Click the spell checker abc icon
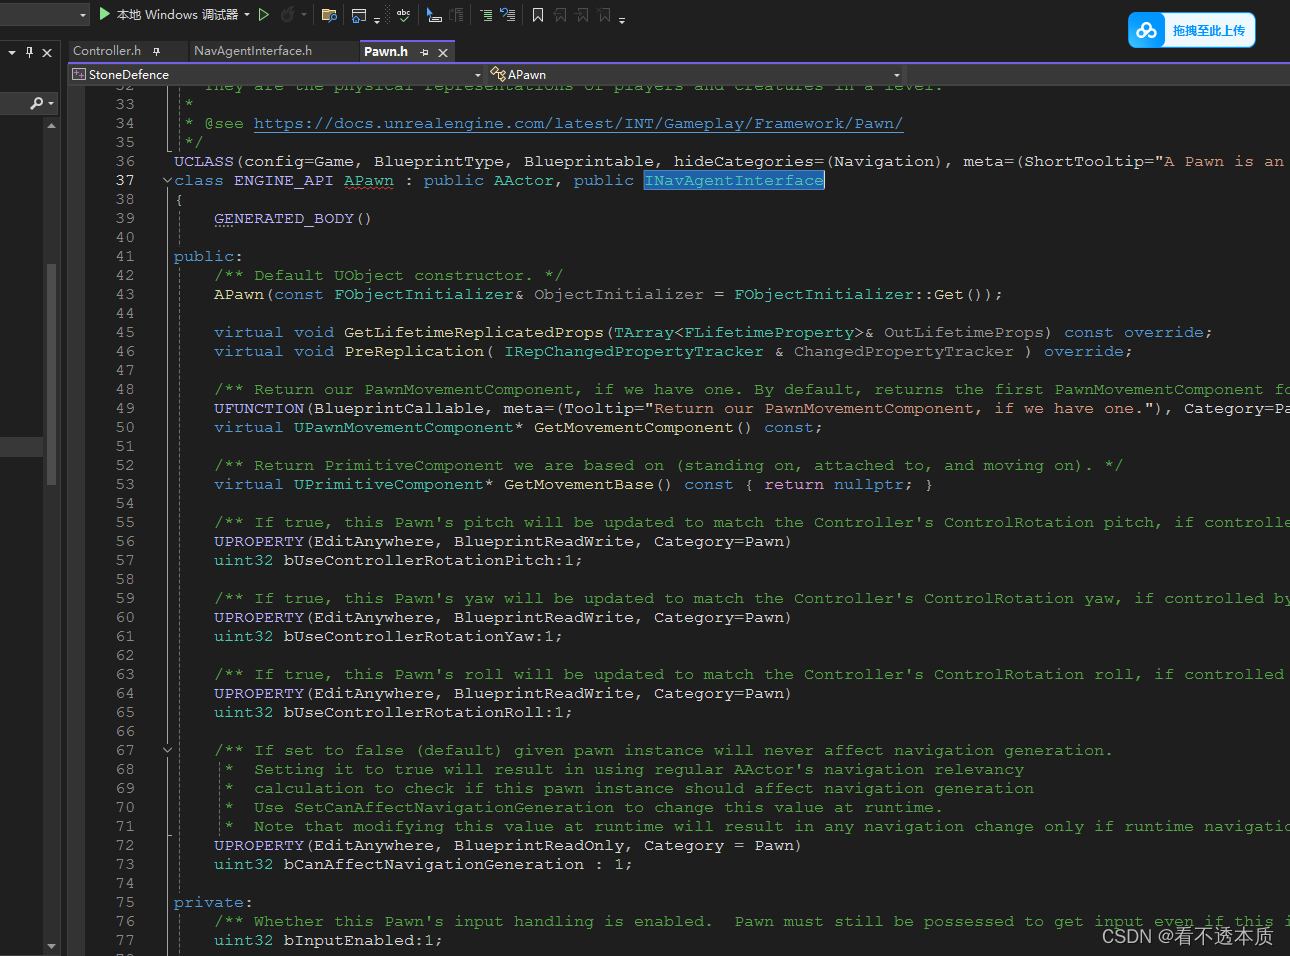 click(x=403, y=15)
